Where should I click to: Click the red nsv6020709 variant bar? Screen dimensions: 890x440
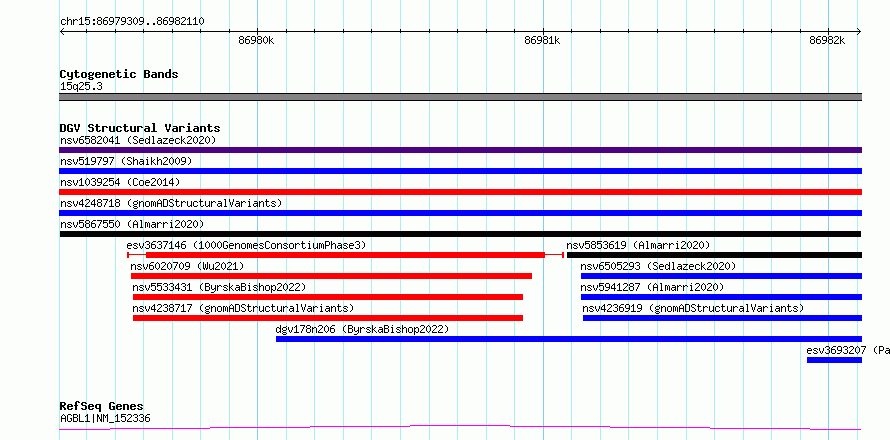[x=331, y=276]
